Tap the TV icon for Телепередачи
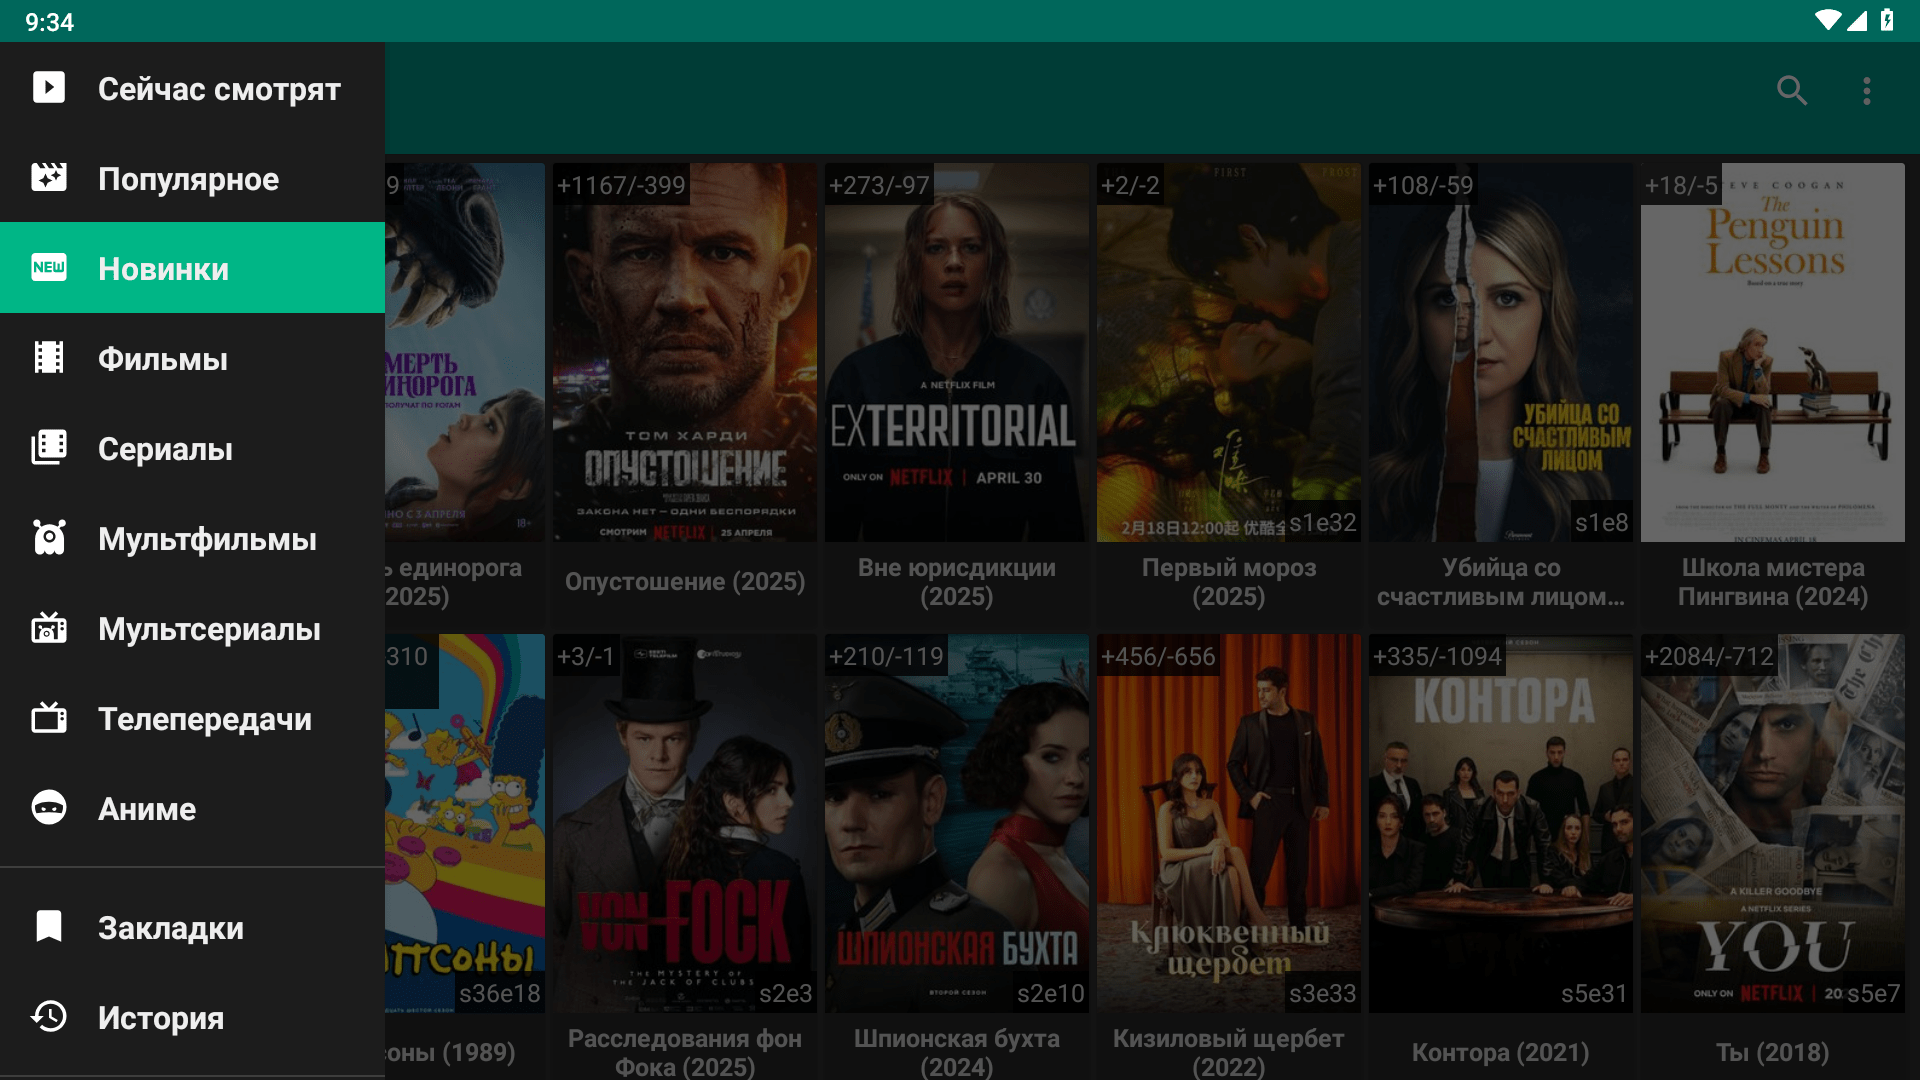Screen dimensions: 1920x1080 [x=49, y=718]
